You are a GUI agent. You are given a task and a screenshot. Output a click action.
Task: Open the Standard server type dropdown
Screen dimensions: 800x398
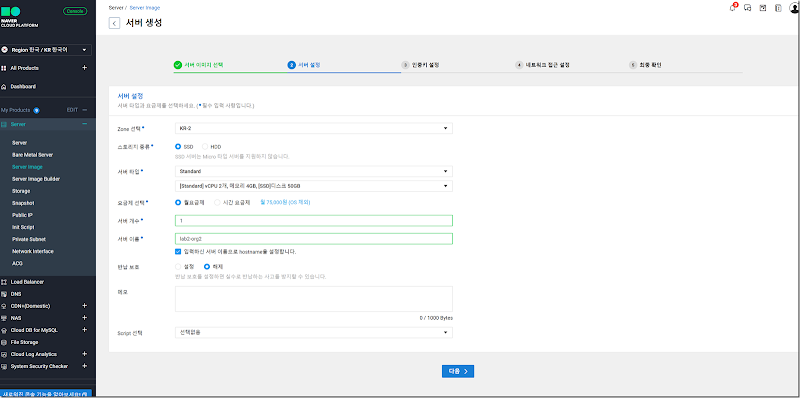click(313, 171)
